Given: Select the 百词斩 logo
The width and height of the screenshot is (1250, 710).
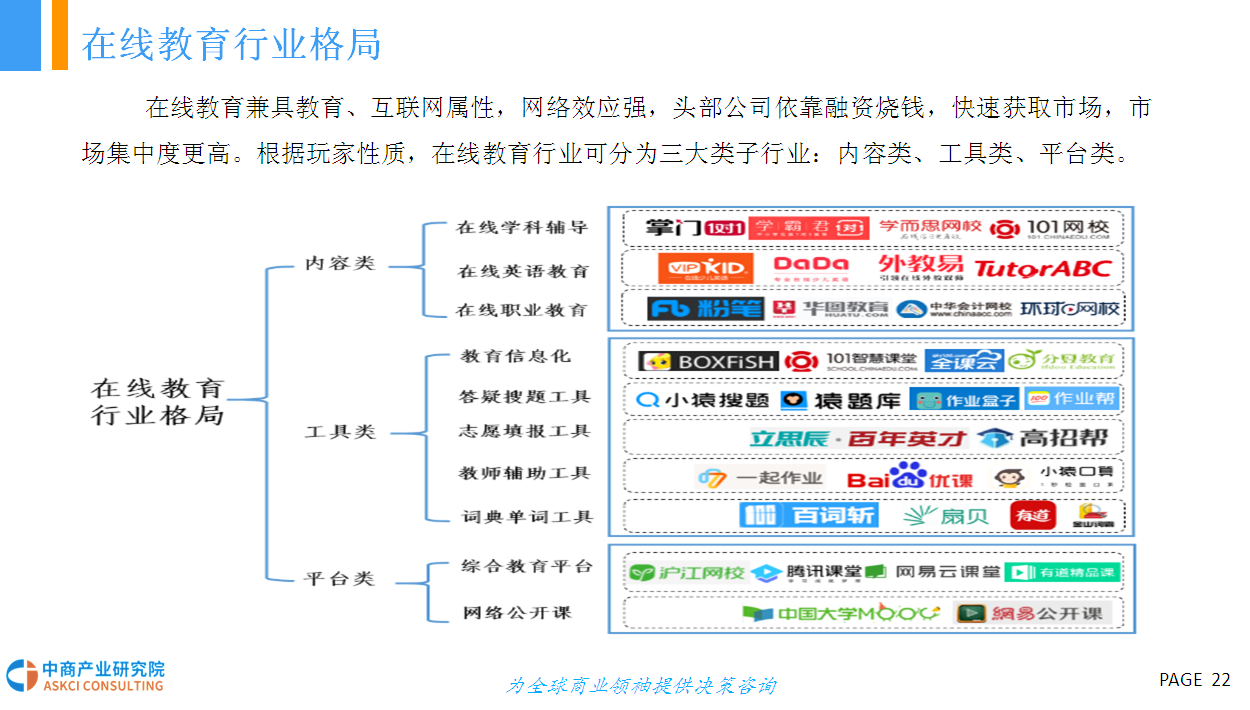Looking at the screenshot, I should [x=809, y=515].
